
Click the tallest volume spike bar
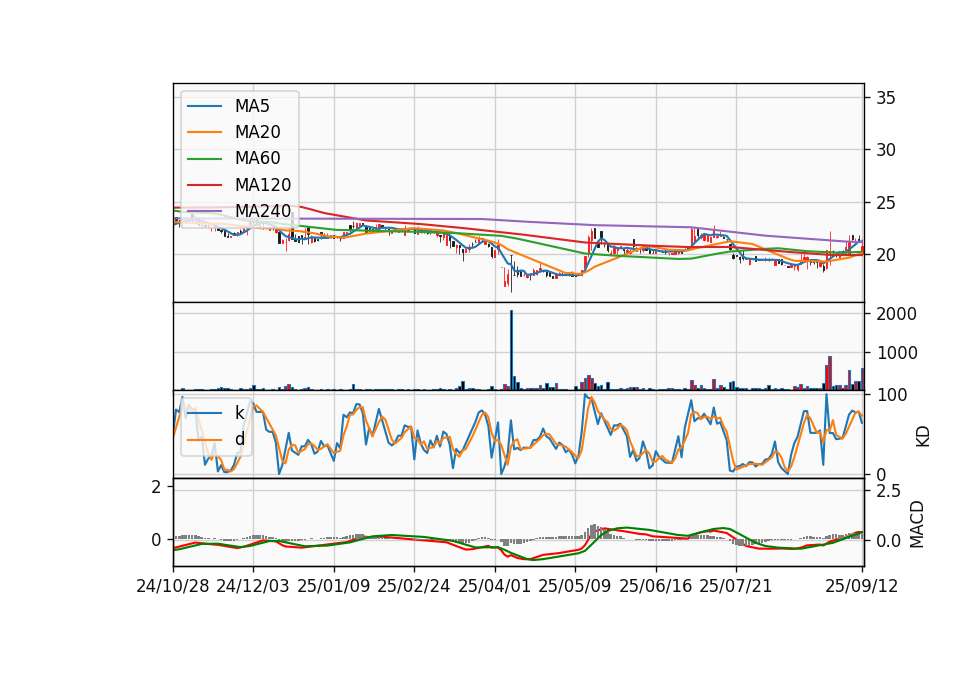(512, 350)
